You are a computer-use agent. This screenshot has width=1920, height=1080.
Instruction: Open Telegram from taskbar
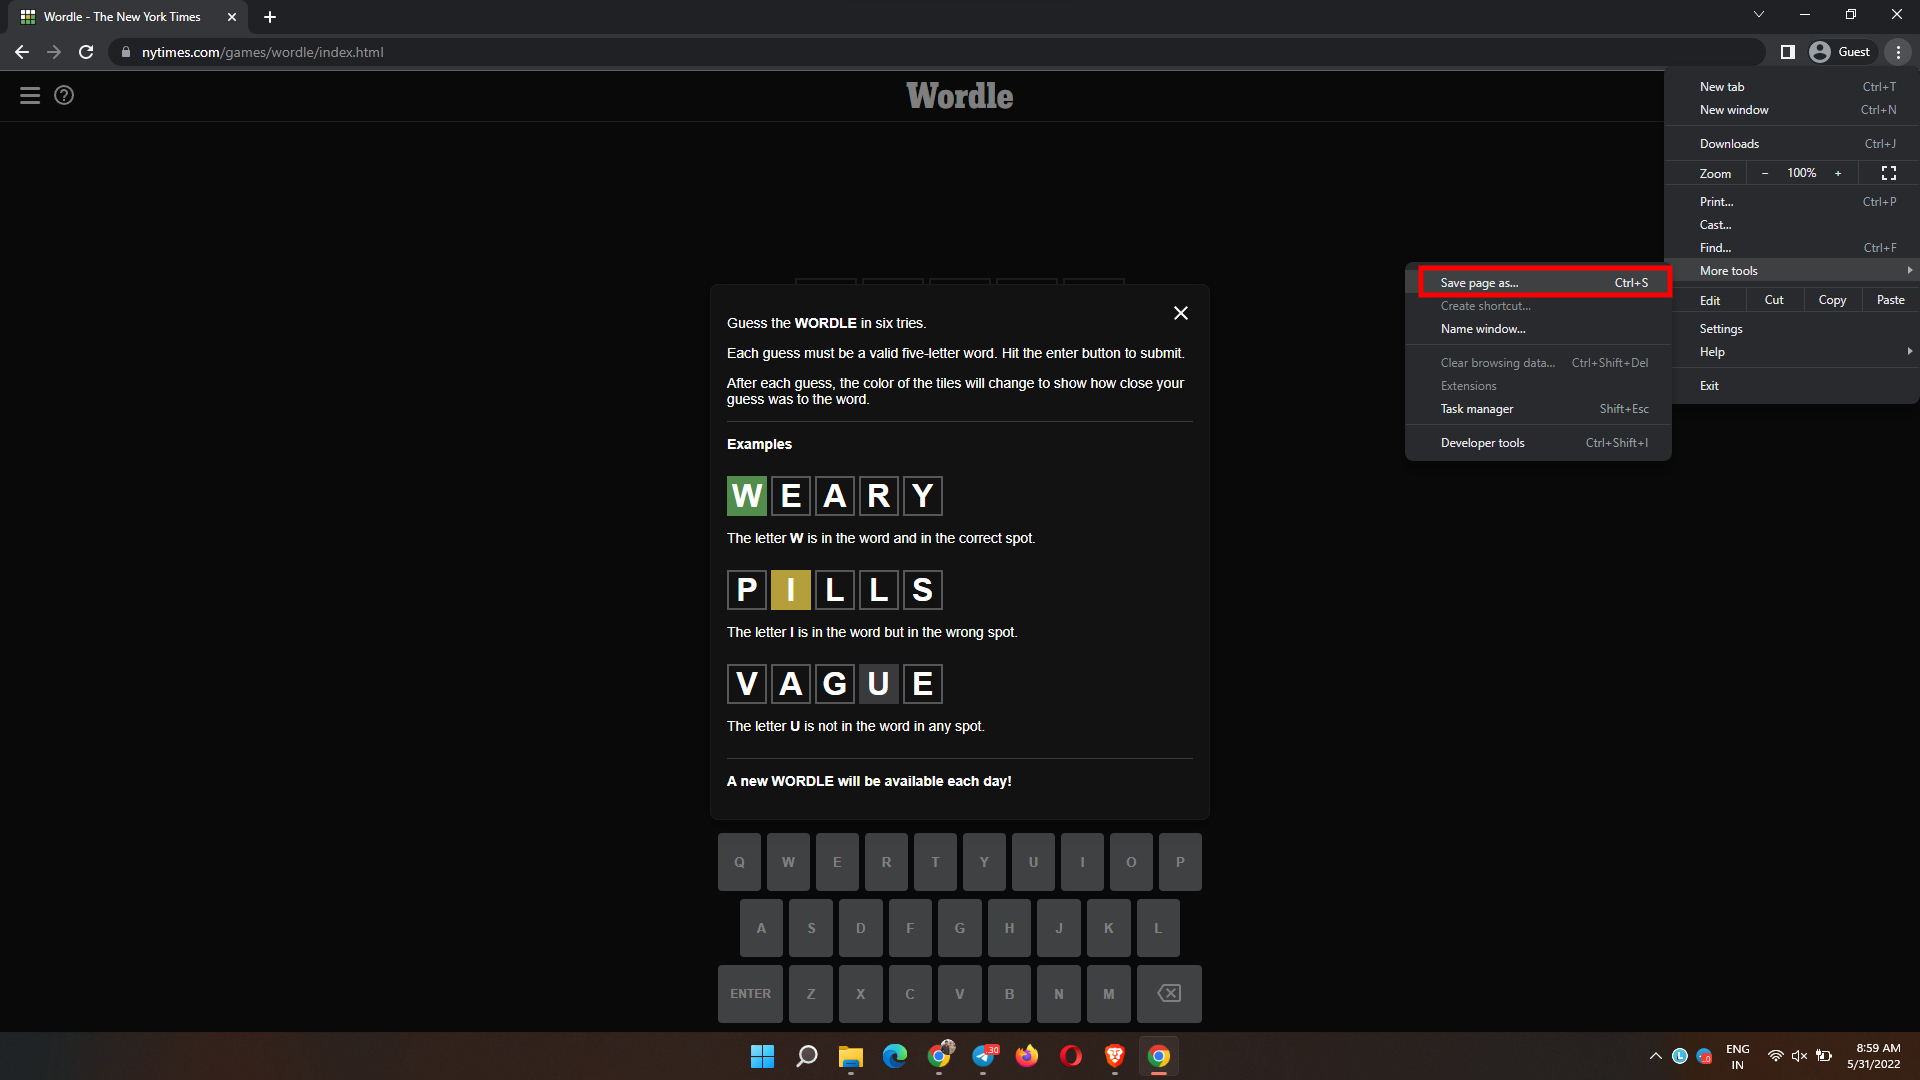tap(984, 1056)
